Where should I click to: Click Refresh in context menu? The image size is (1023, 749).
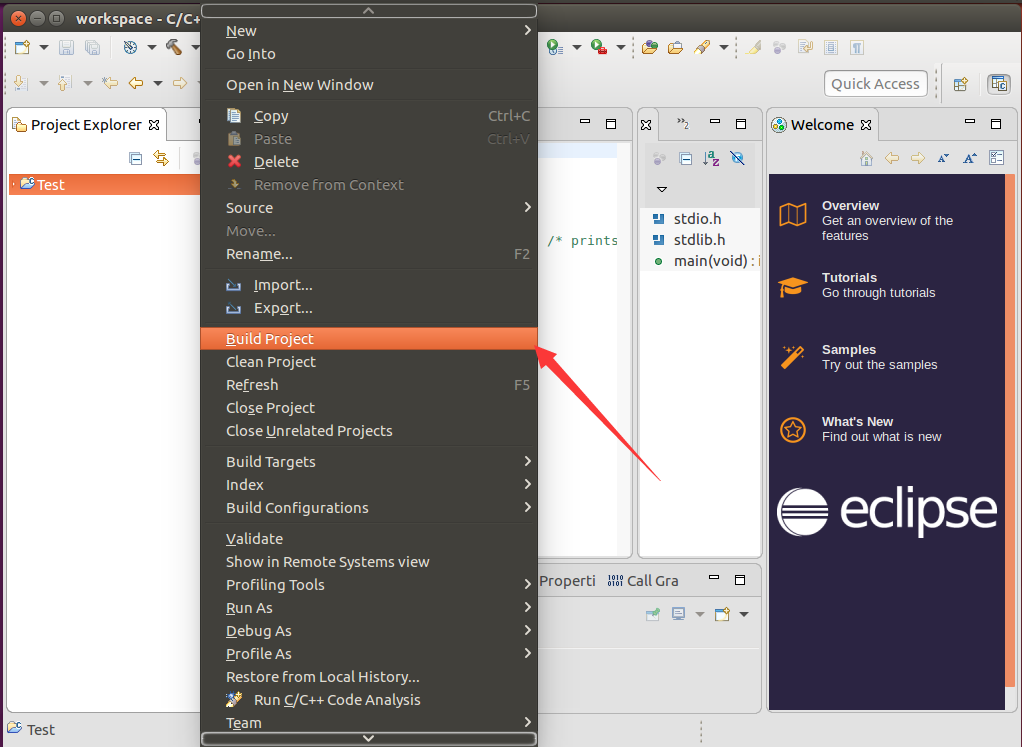(x=369, y=385)
